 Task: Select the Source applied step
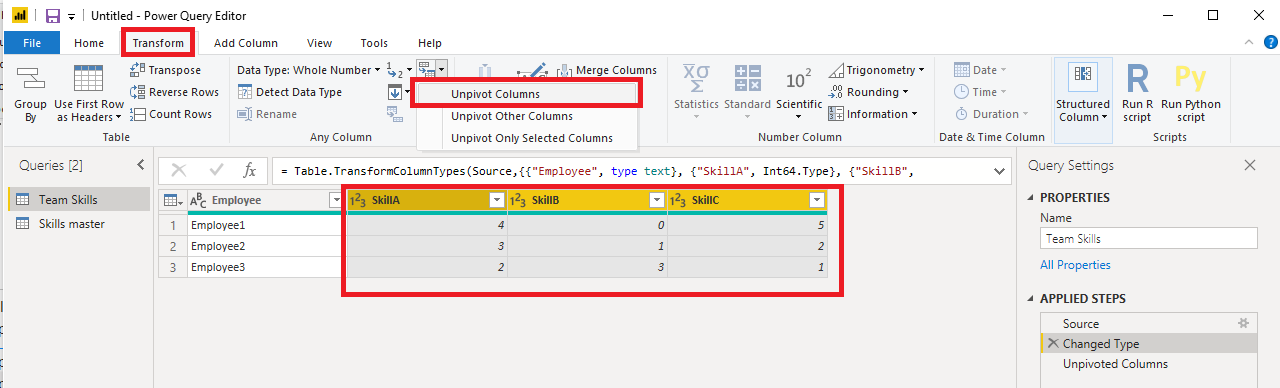(x=1148, y=323)
